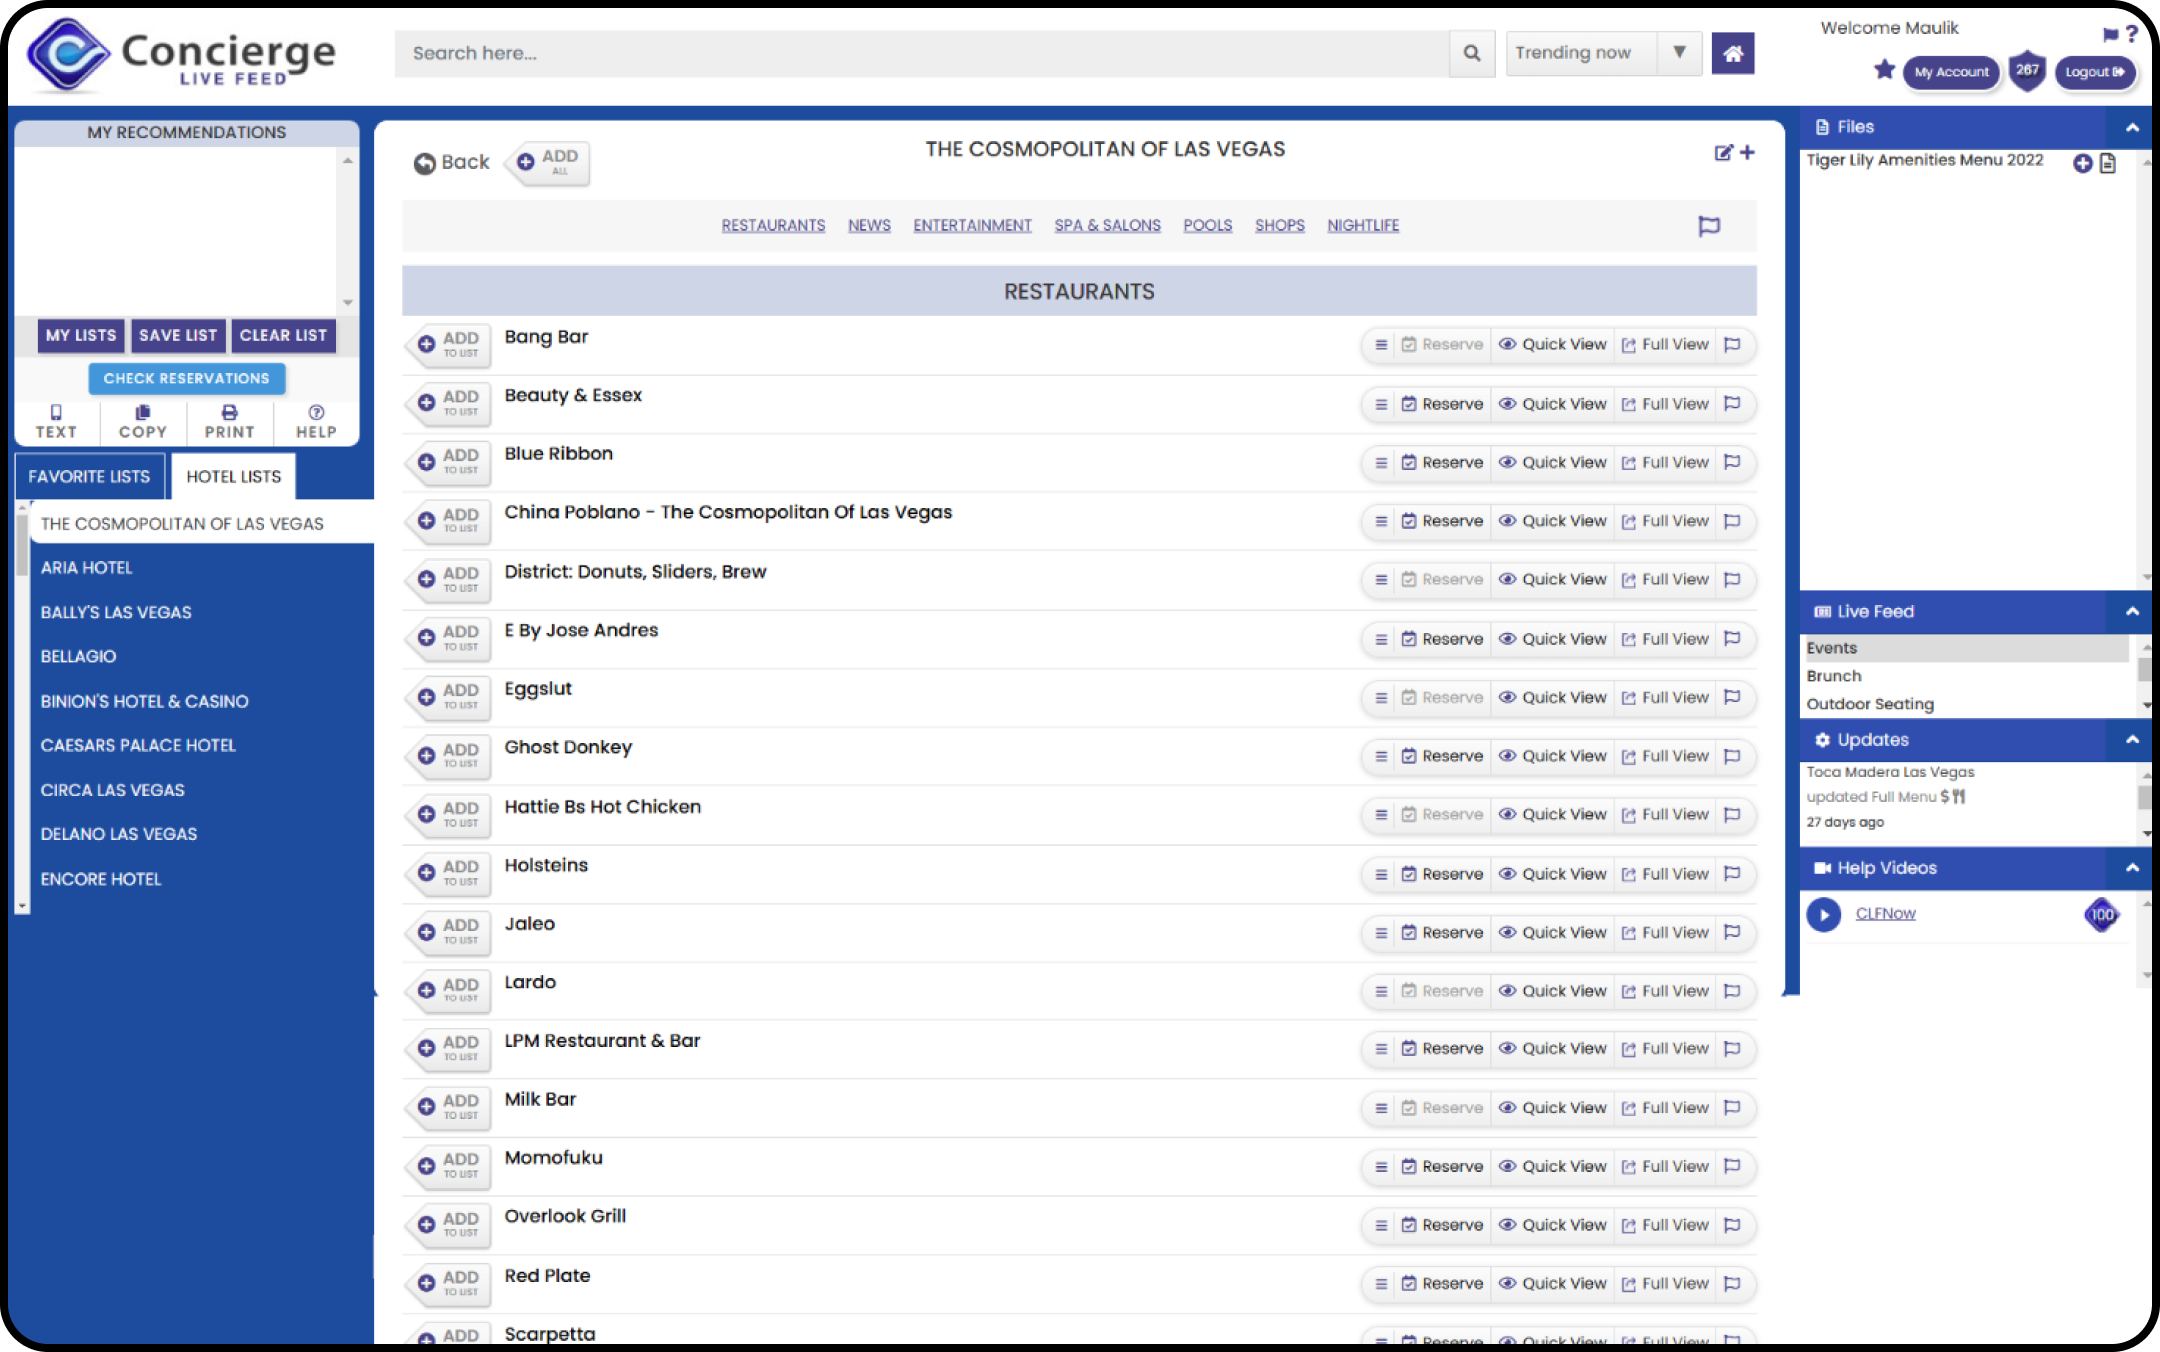The image size is (2160, 1352).
Task: Open the Trending now dropdown
Action: click(1603, 53)
